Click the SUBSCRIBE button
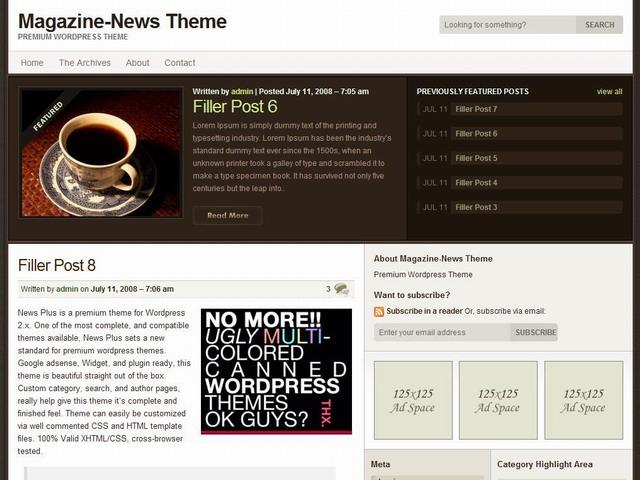640x480 pixels. (x=535, y=332)
